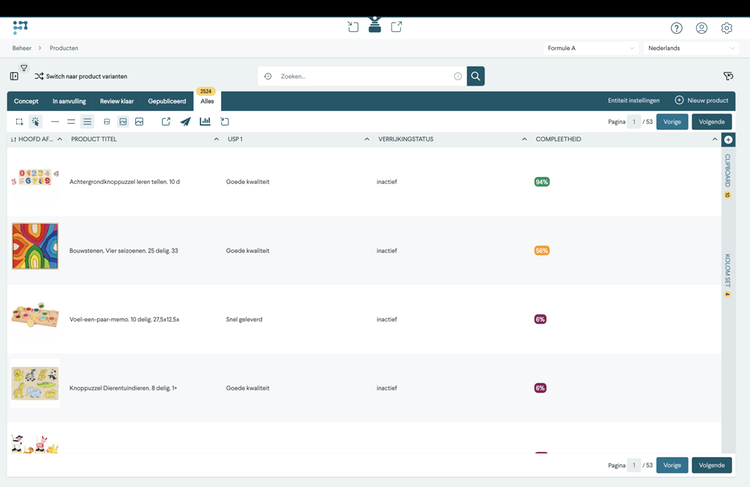Toggle the click-select cursor tool
This screenshot has width=750, height=487.
(35, 122)
